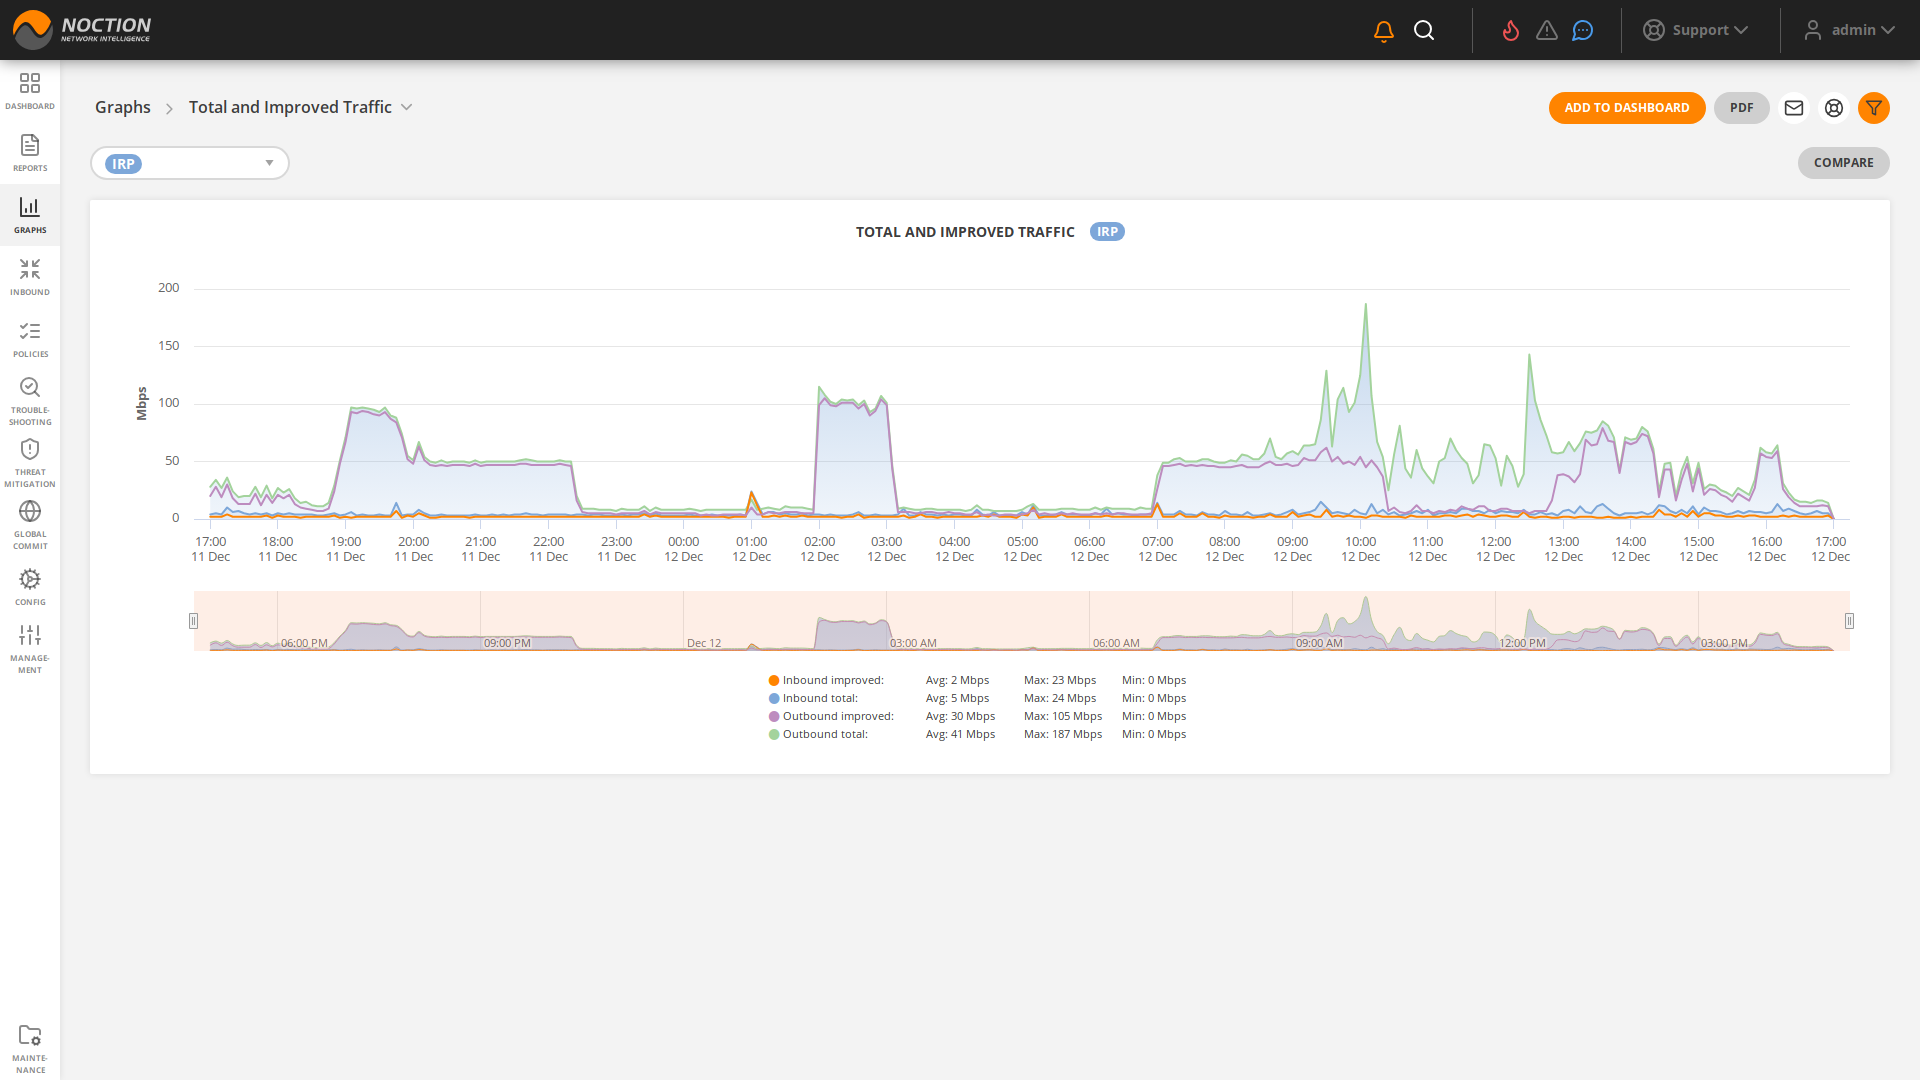Image resolution: width=1920 pixels, height=1080 pixels.
Task: Open the Graphs section in the sidebar
Action: coord(30,215)
